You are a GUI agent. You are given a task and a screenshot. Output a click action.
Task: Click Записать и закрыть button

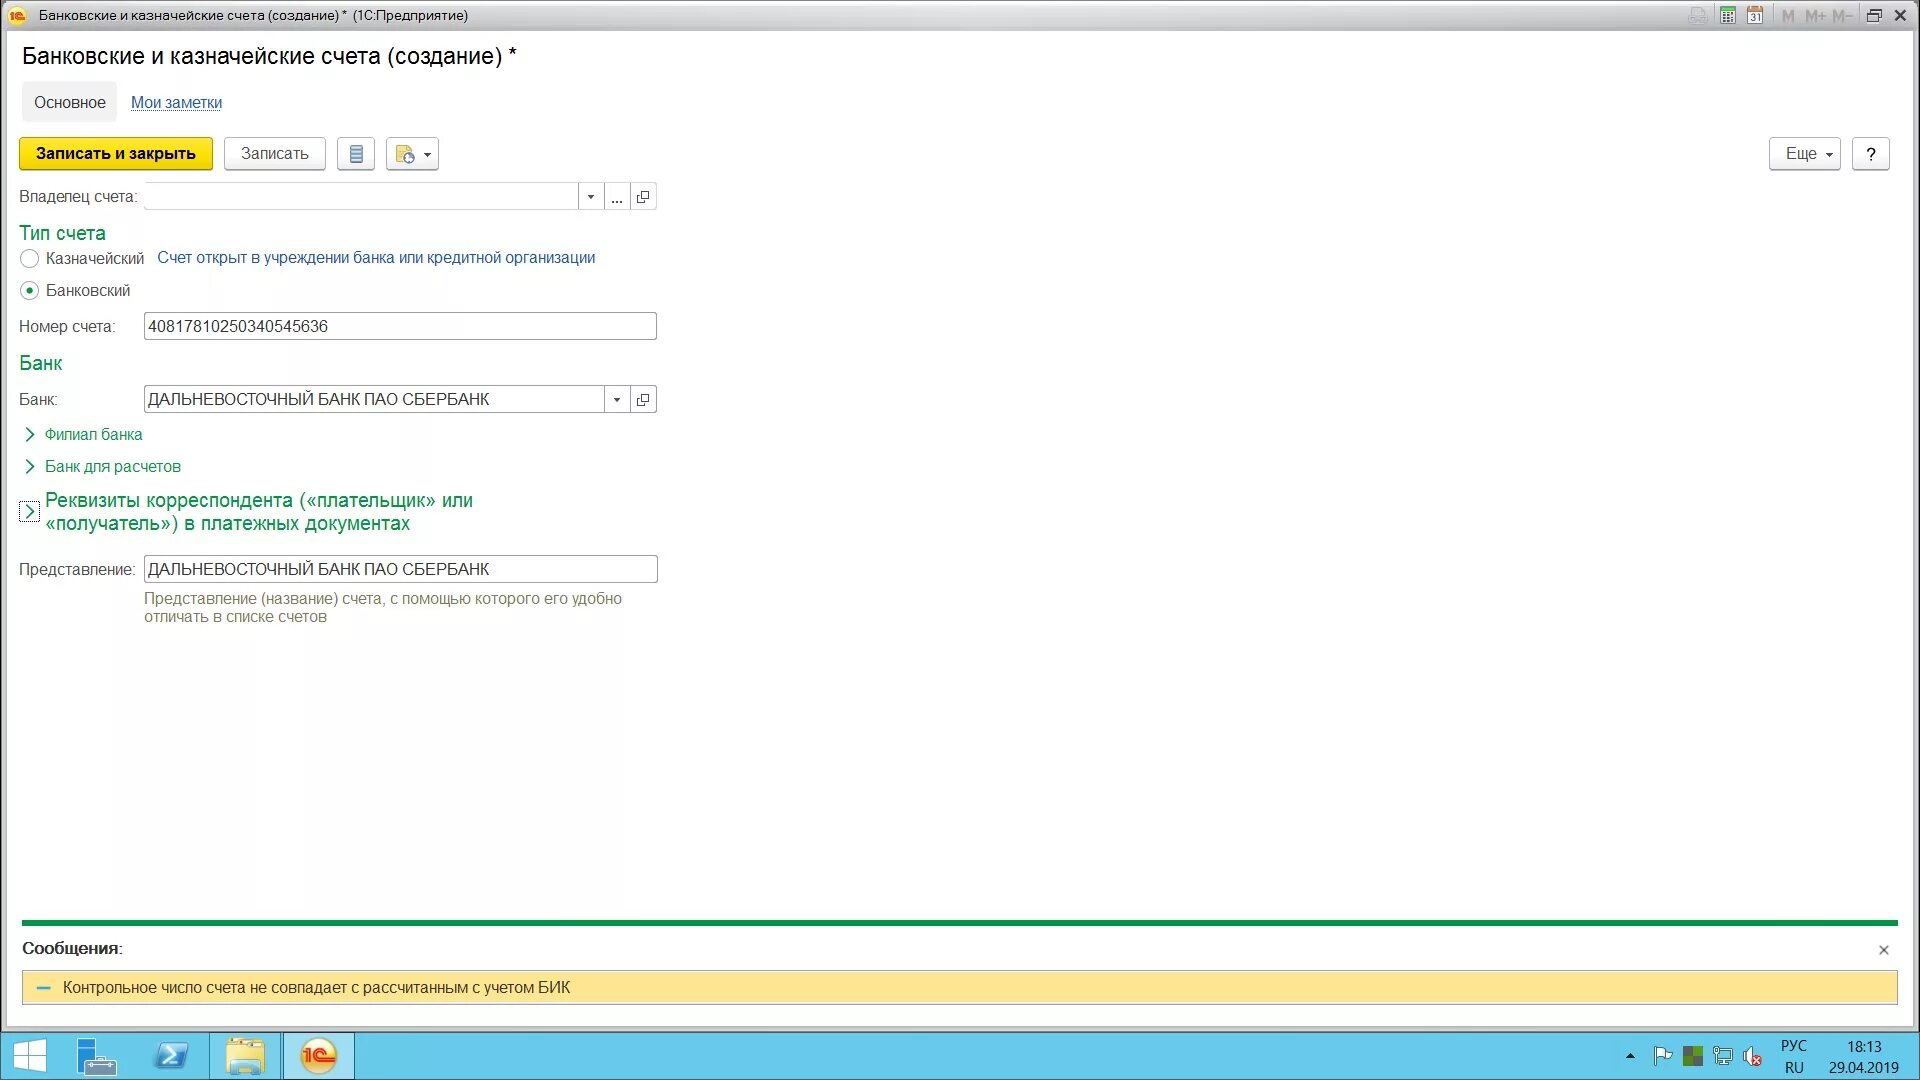click(115, 153)
